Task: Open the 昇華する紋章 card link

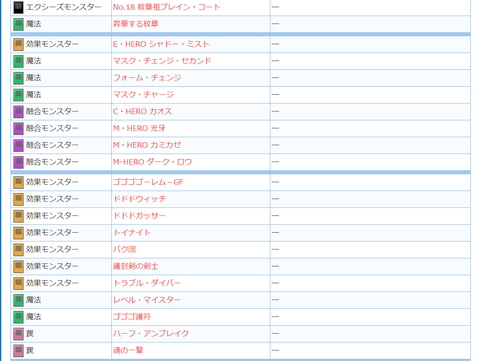Action: pyautogui.click(x=135, y=24)
